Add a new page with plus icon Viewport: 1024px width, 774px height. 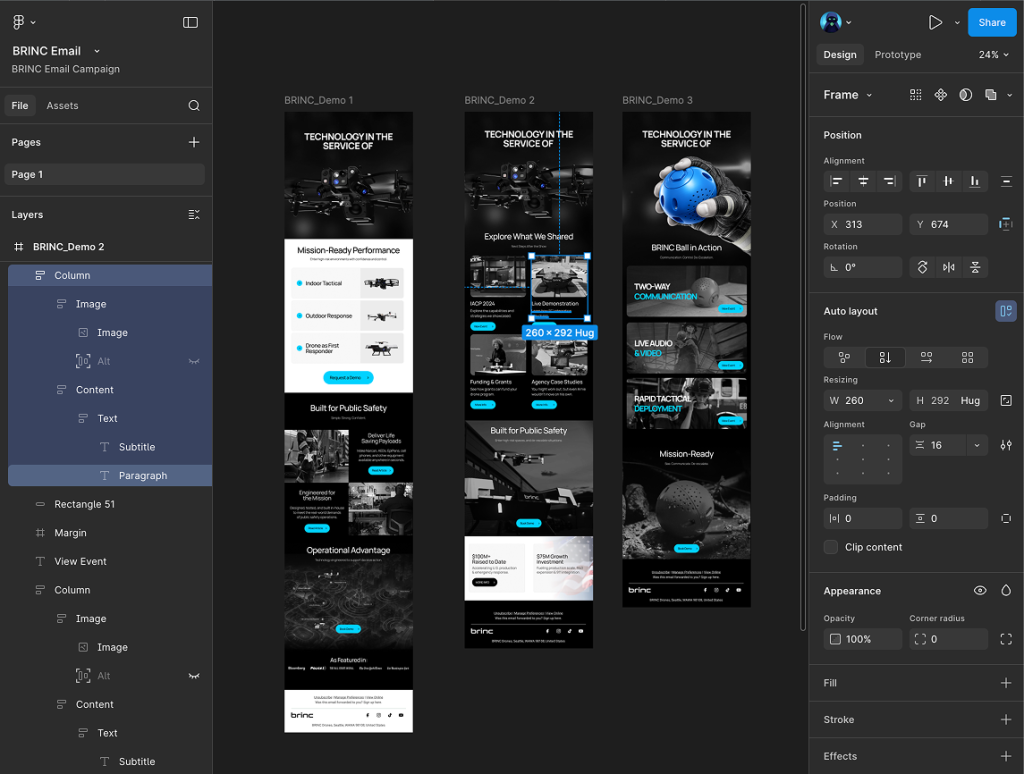pyautogui.click(x=194, y=142)
